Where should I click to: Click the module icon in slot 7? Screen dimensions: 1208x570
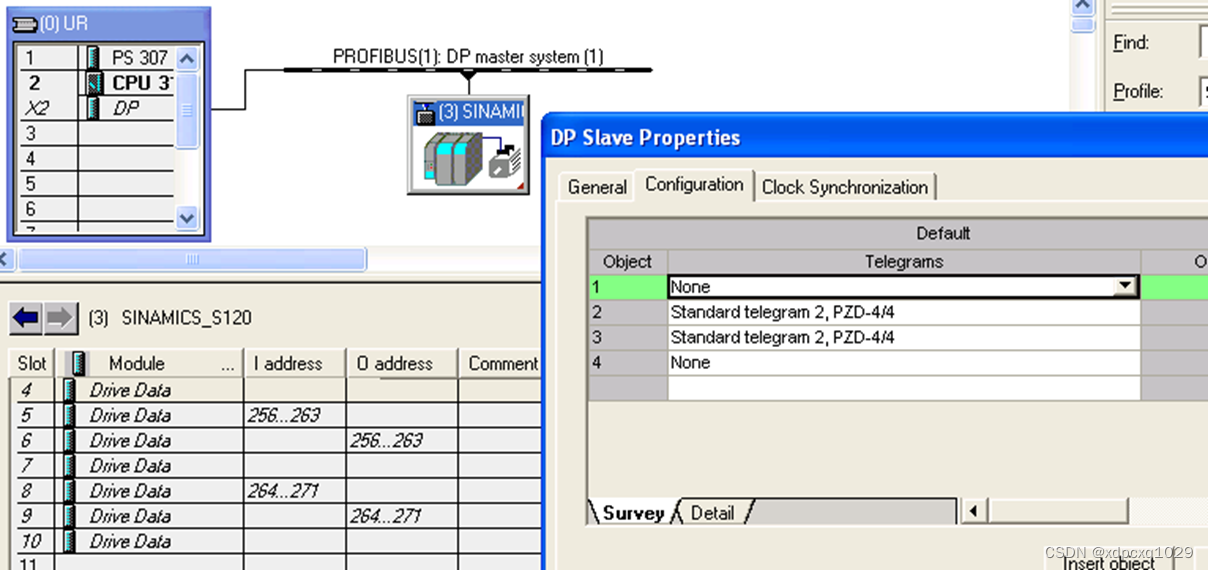click(69, 466)
